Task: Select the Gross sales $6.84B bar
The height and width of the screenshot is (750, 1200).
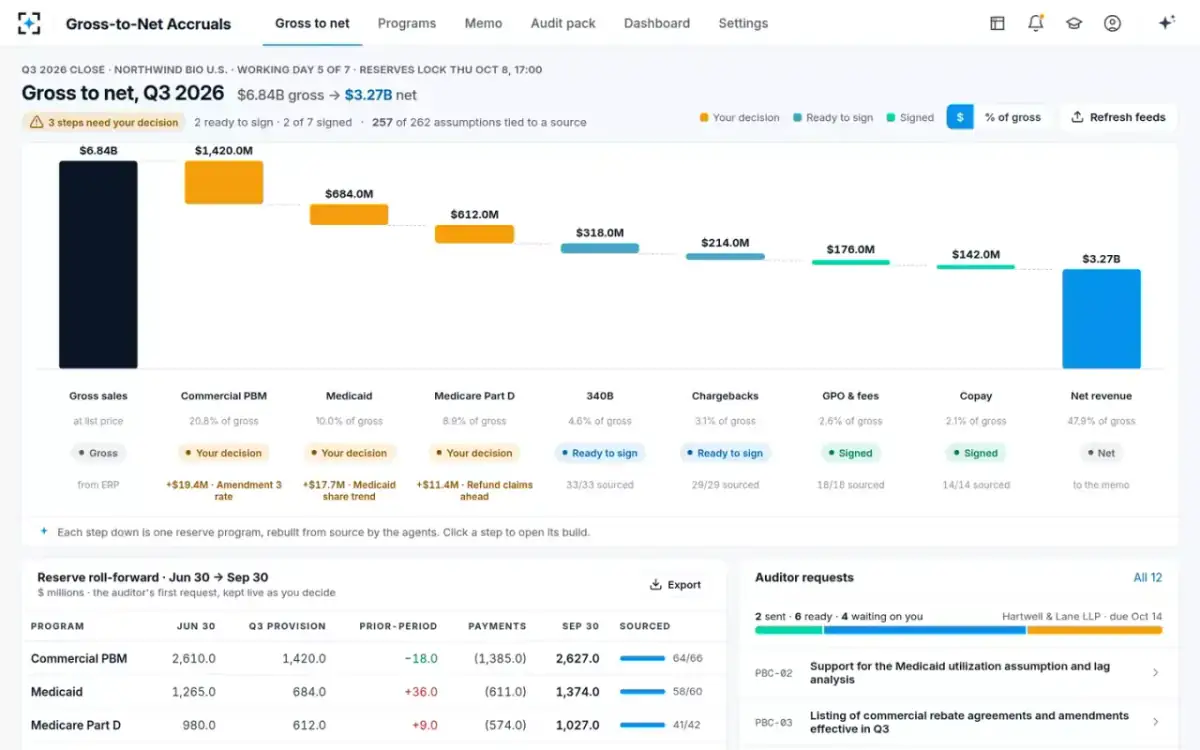Action: click(98, 265)
